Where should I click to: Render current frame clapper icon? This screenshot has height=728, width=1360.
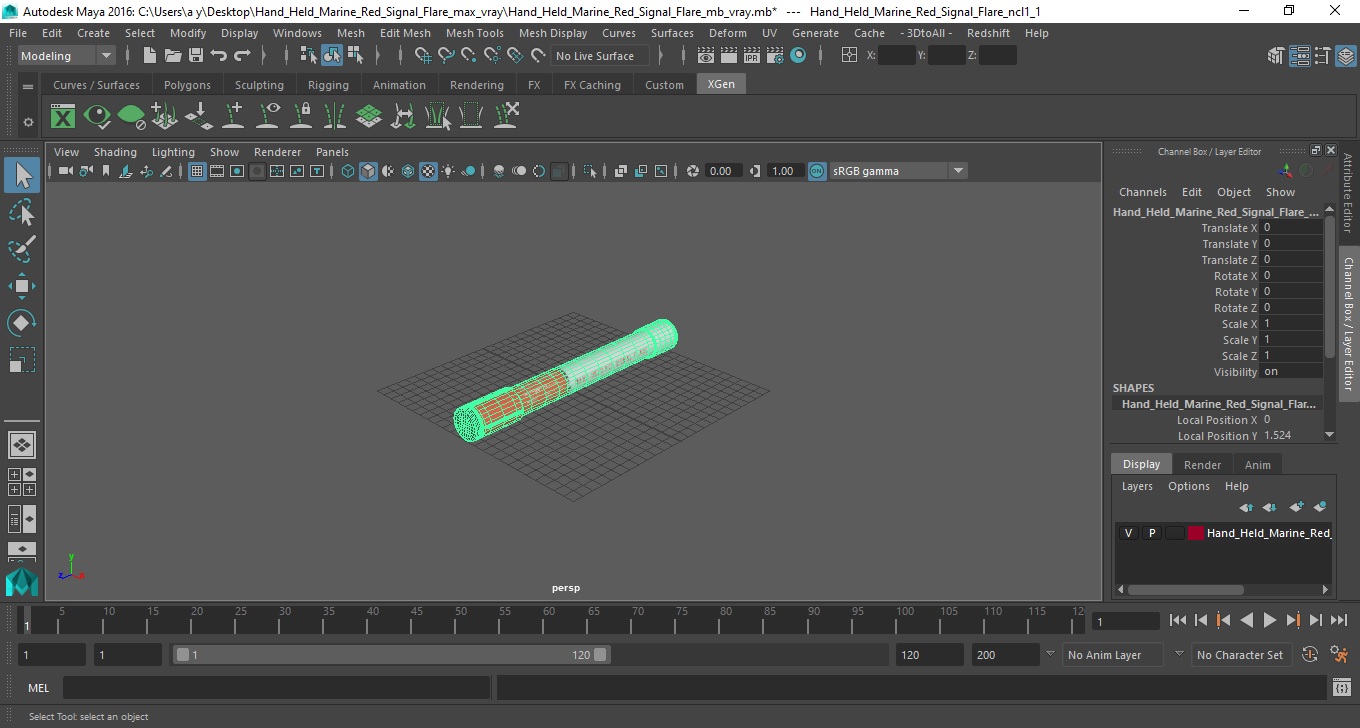tap(729, 56)
